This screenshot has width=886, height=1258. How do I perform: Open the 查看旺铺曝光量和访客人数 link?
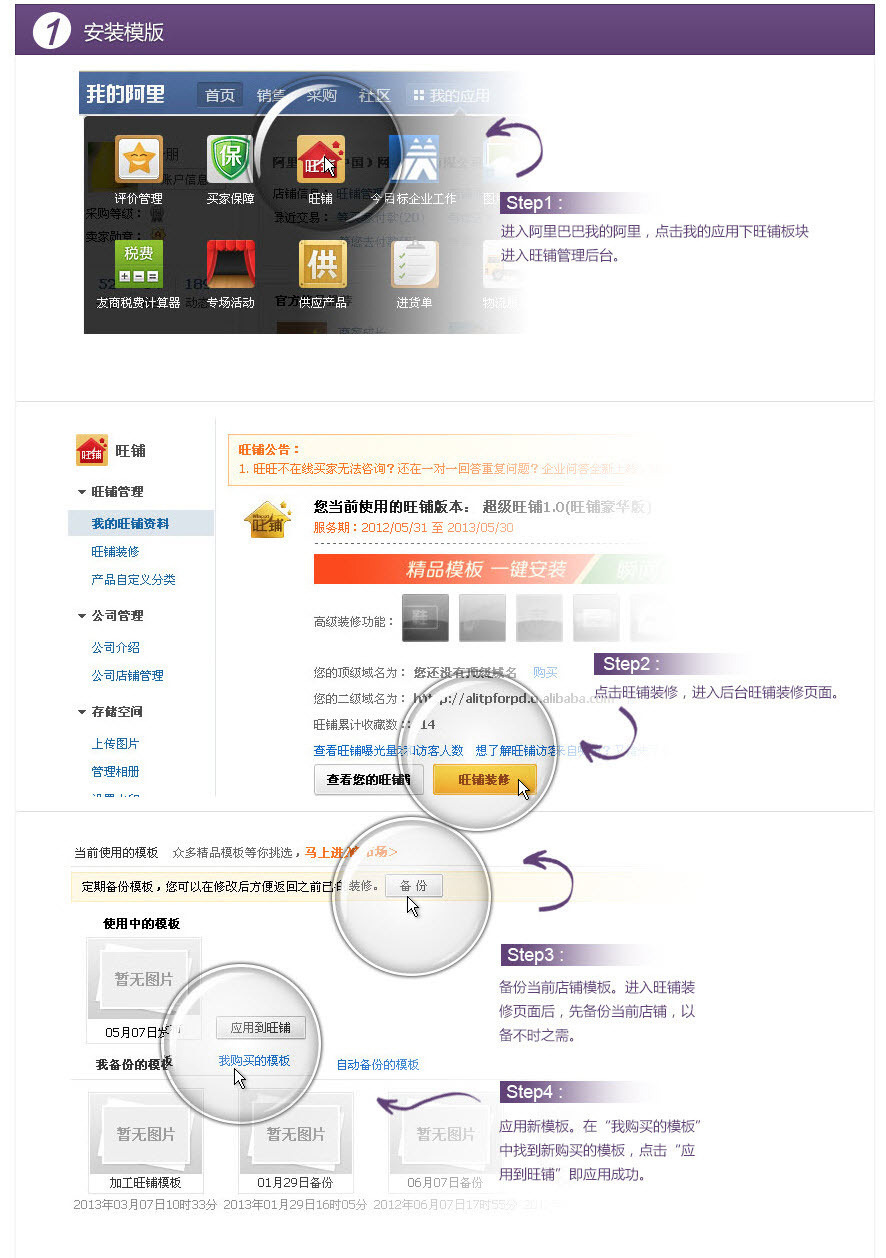click(389, 750)
